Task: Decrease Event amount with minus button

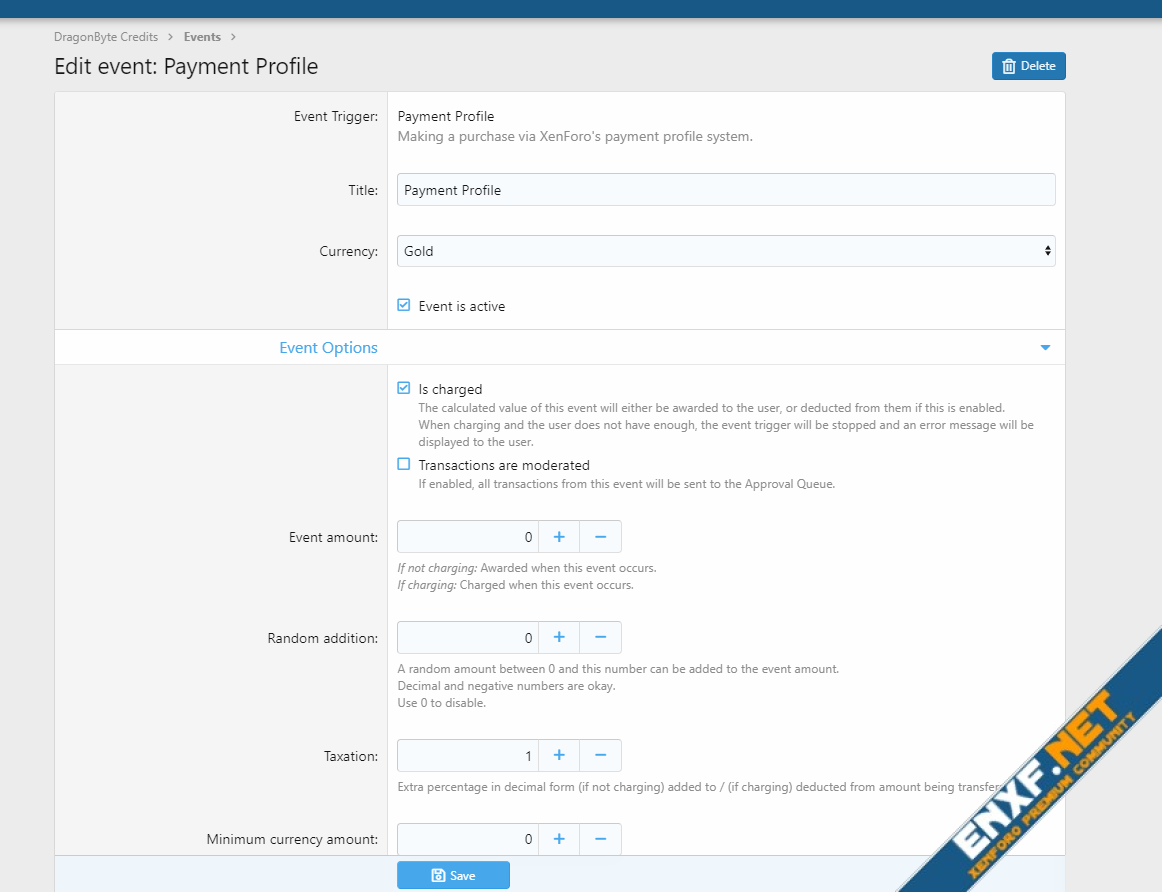Action: point(600,537)
